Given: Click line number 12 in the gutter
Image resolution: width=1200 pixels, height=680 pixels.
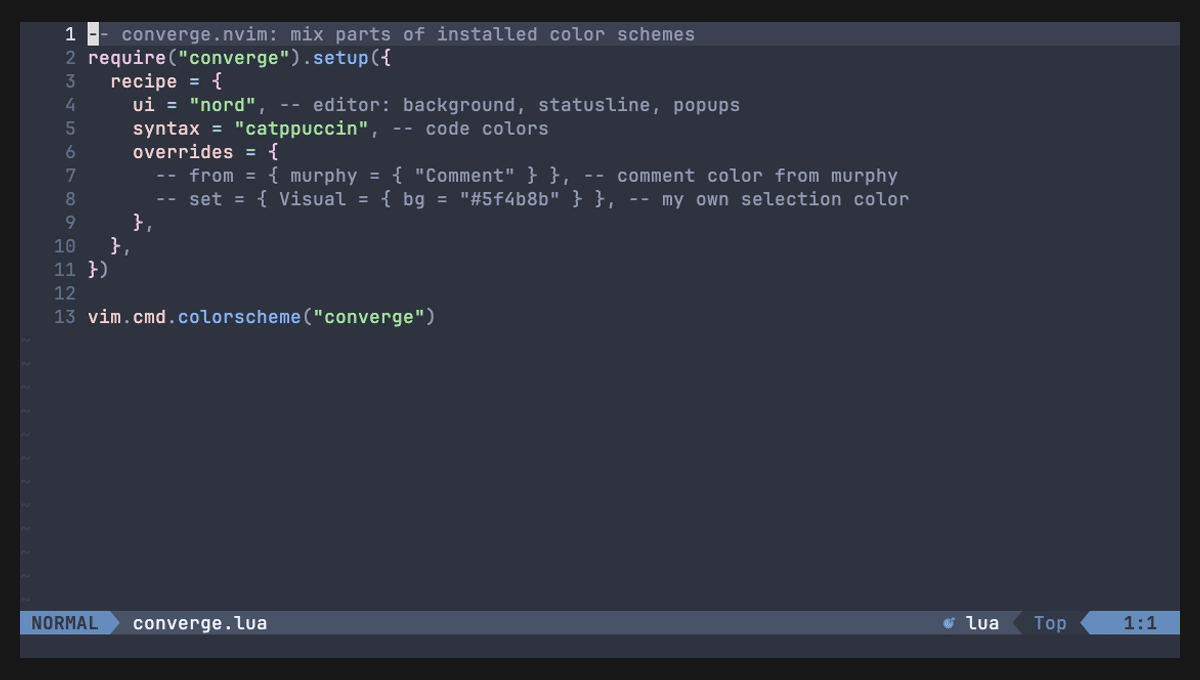Looking at the screenshot, I should pyautogui.click(x=65, y=293).
